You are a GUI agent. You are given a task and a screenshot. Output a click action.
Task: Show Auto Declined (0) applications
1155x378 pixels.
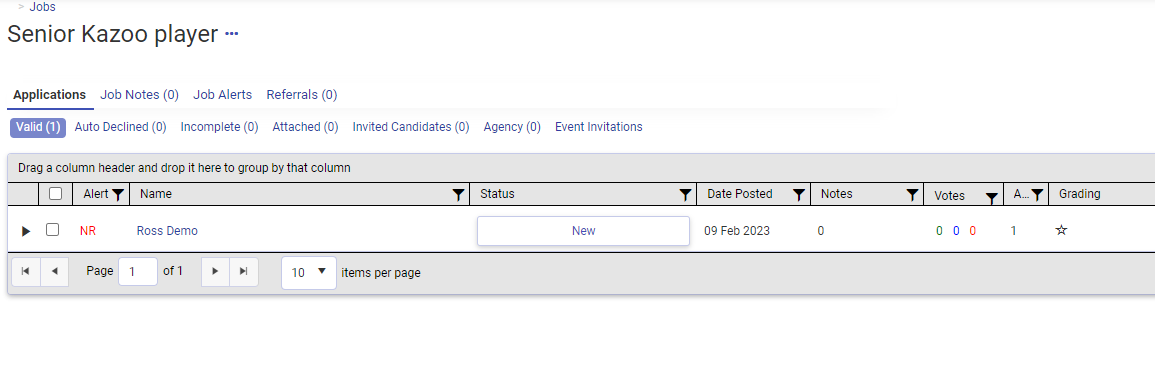120,127
